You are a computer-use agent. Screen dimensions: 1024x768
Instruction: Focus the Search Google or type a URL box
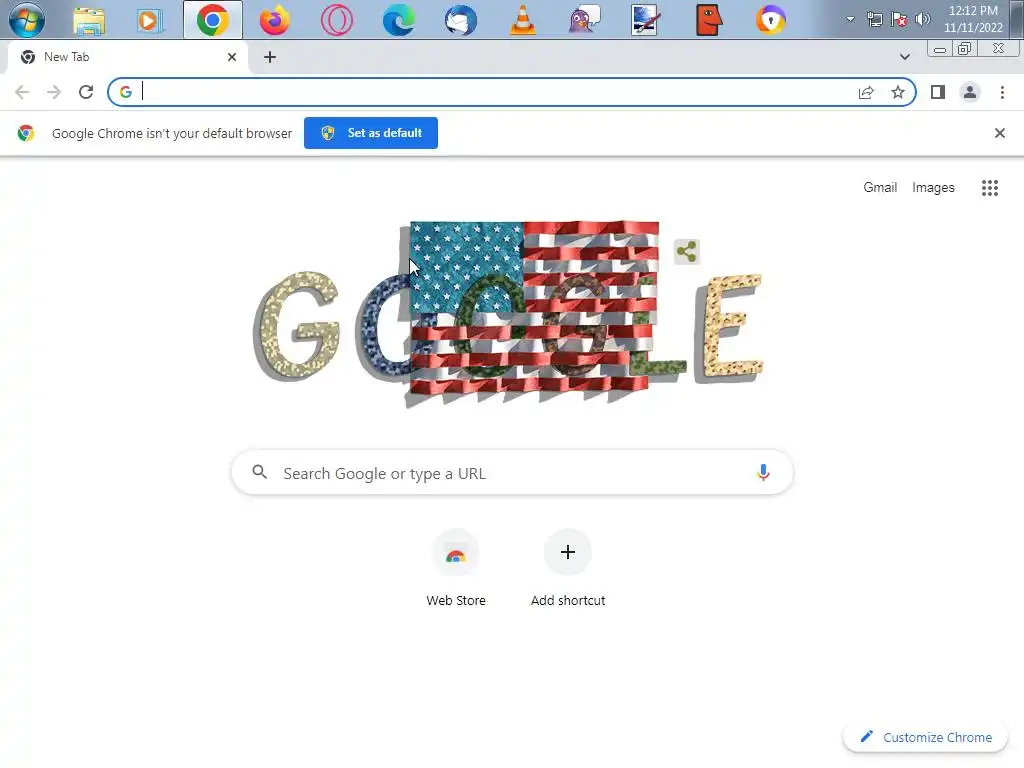point(513,472)
